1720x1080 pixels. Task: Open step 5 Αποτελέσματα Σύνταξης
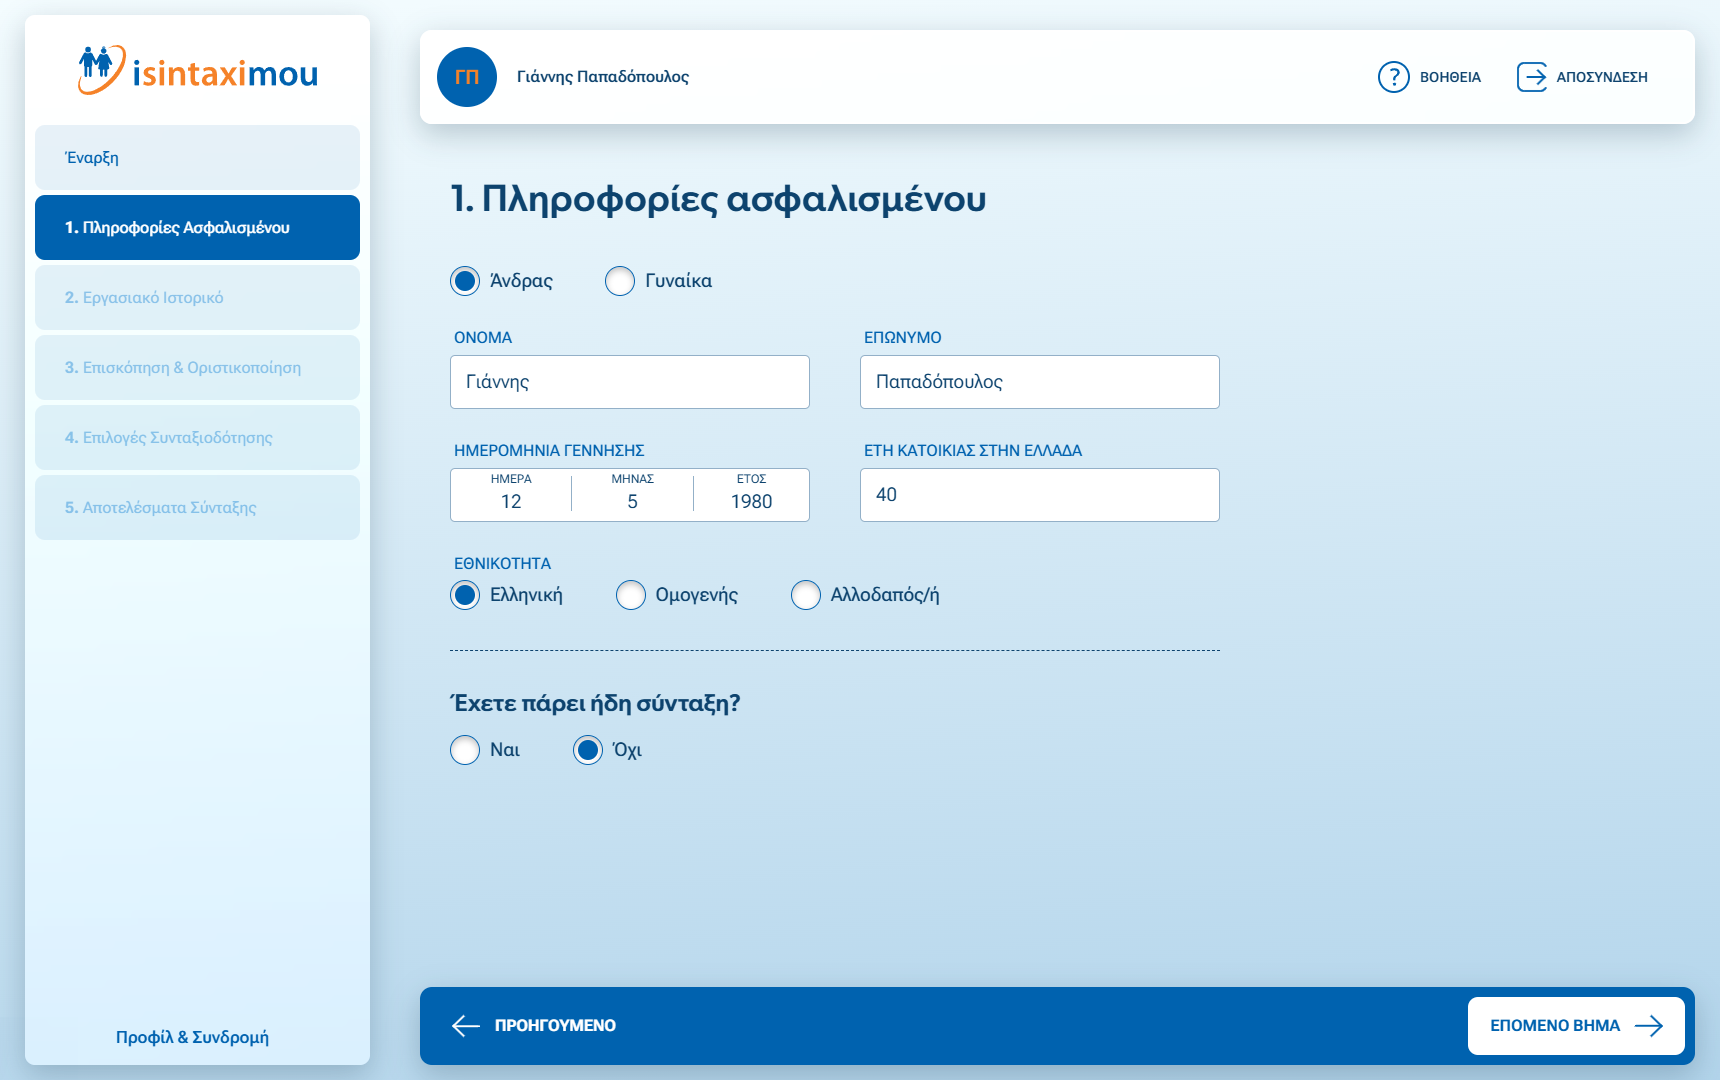point(197,508)
